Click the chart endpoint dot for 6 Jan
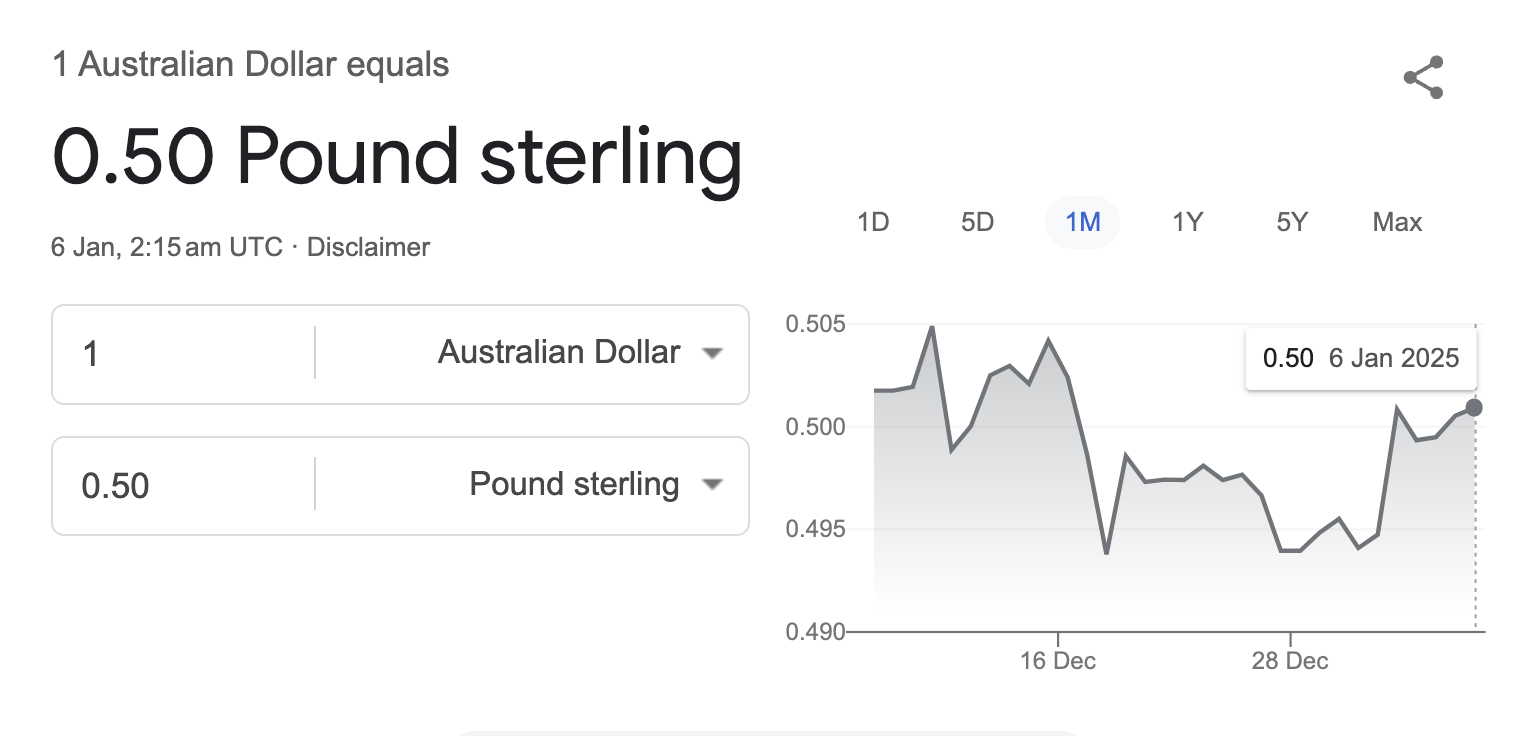 [x=1474, y=407]
